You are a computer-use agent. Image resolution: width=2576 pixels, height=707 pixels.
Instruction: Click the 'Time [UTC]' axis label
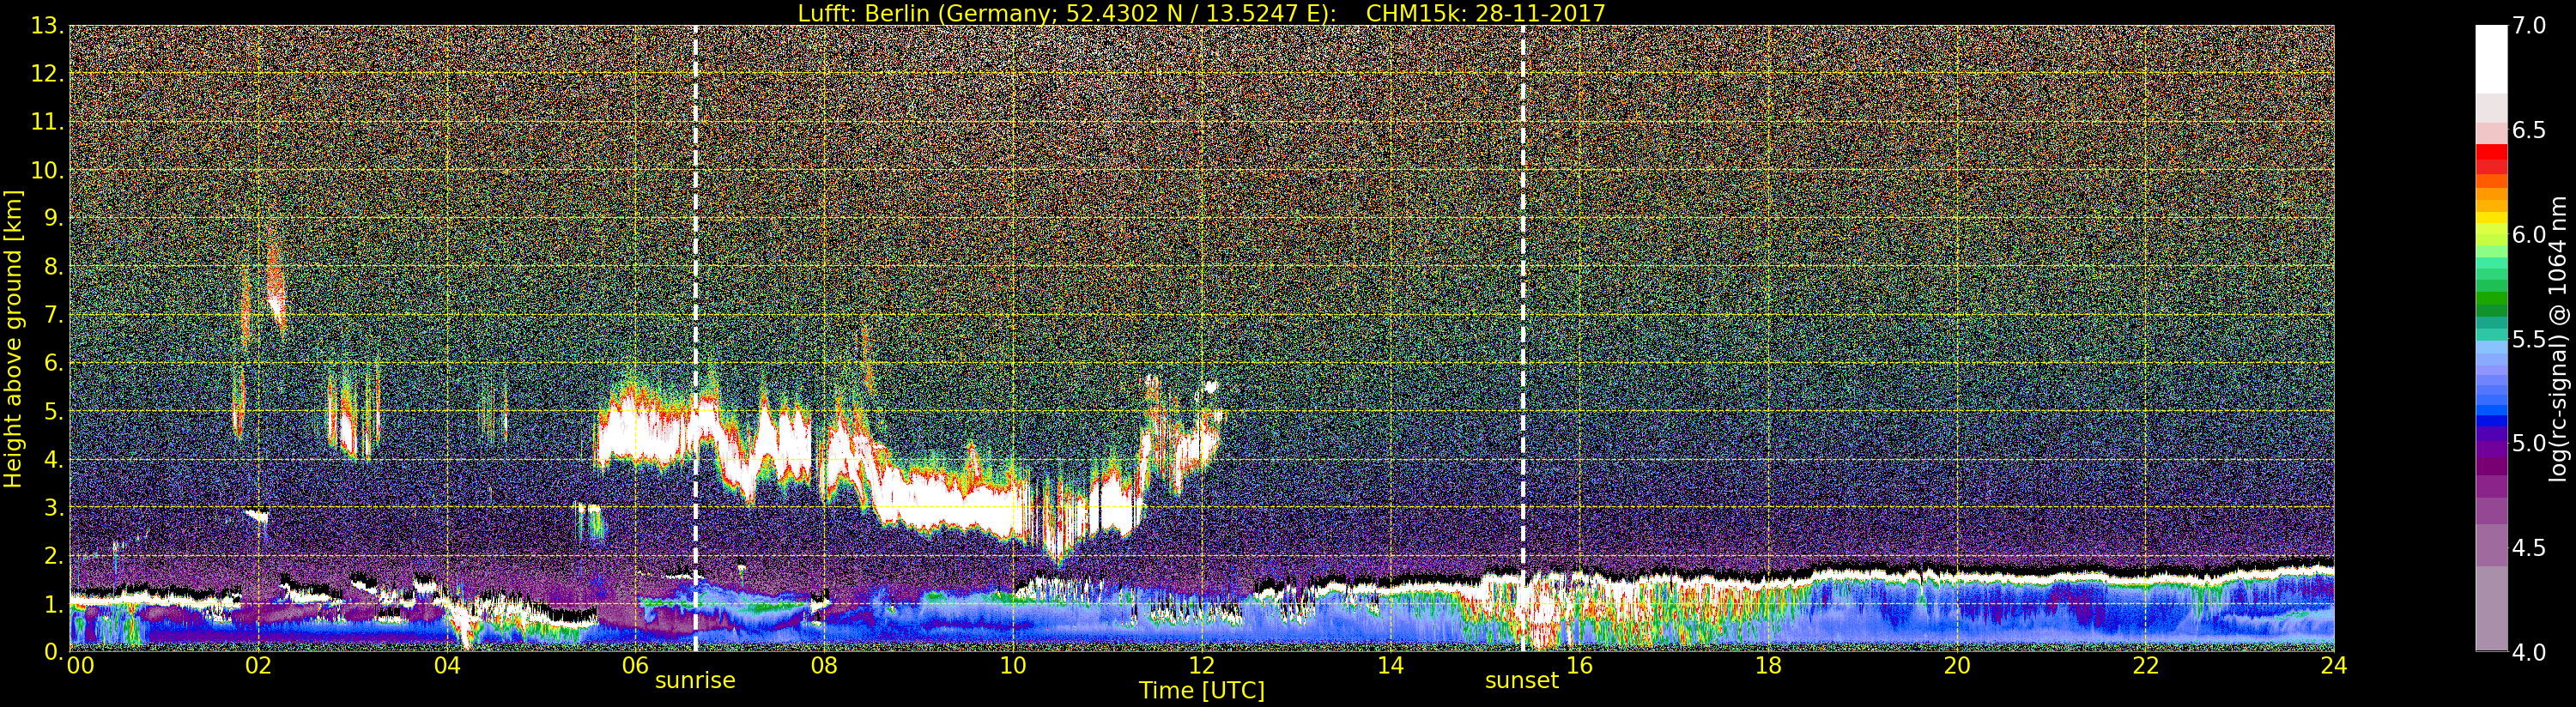(x=1202, y=691)
